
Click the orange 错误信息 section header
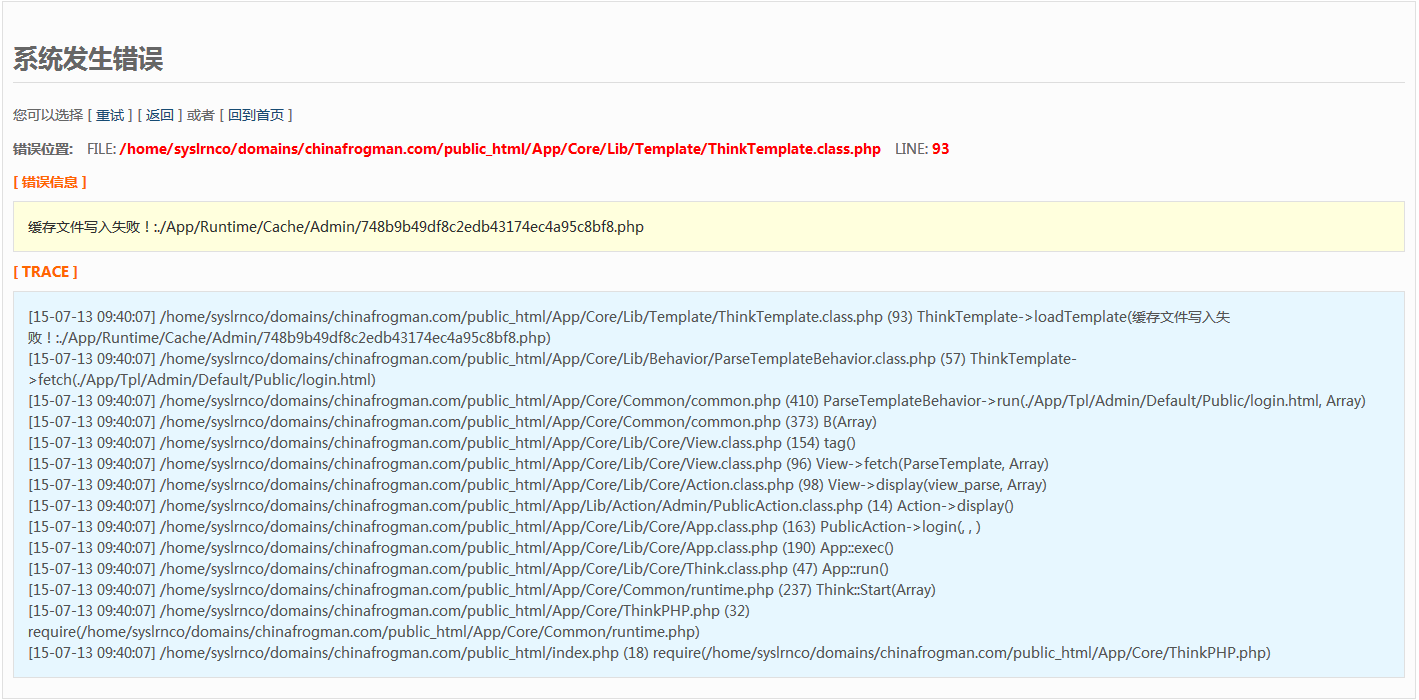coord(50,182)
